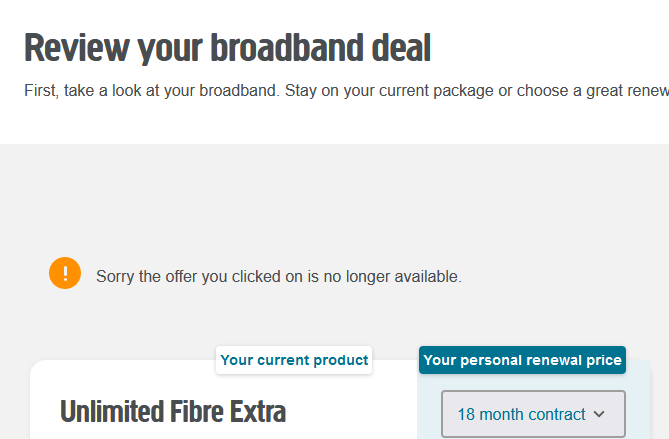This screenshot has height=439, width=669.
Task: Click the orange warning exclamation icon
Action: click(x=65, y=273)
